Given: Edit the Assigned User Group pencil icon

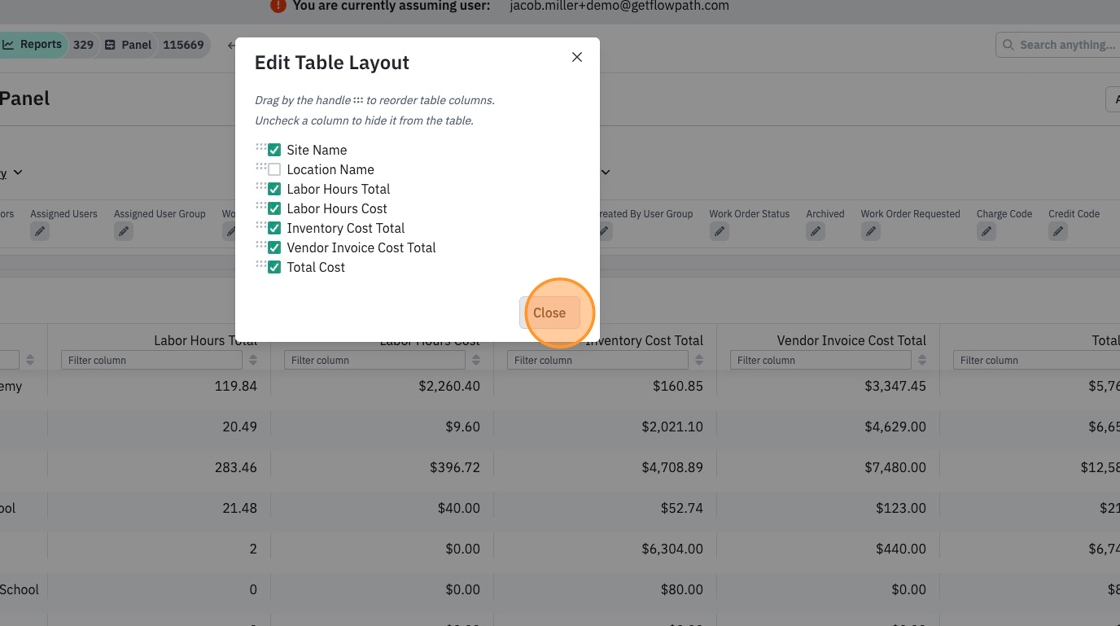Looking at the screenshot, I should pyautogui.click(x=124, y=232).
